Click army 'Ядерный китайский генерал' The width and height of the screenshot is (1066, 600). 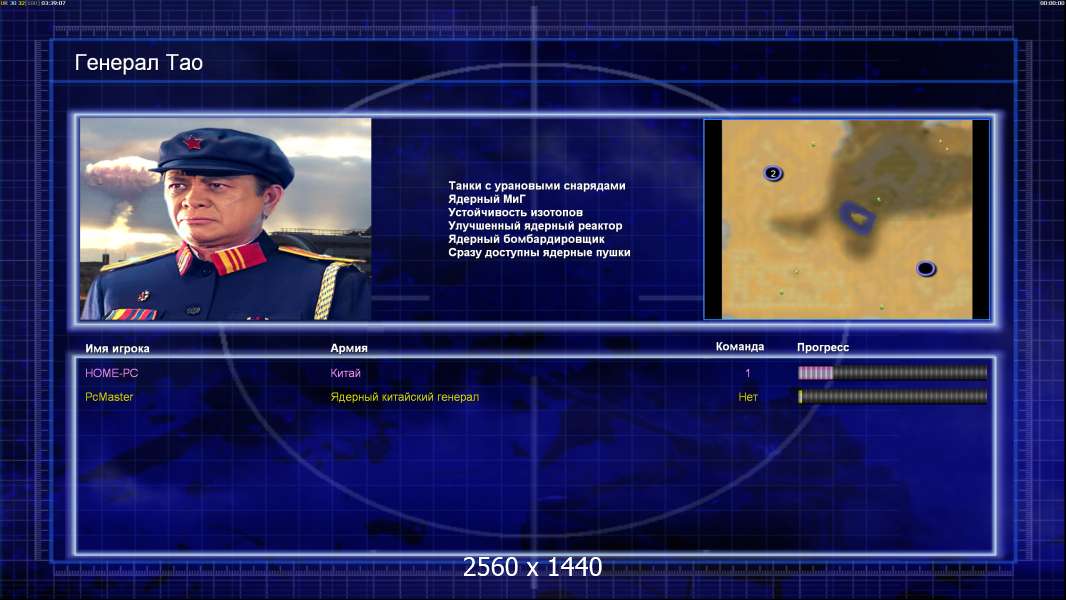(x=405, y=397)
